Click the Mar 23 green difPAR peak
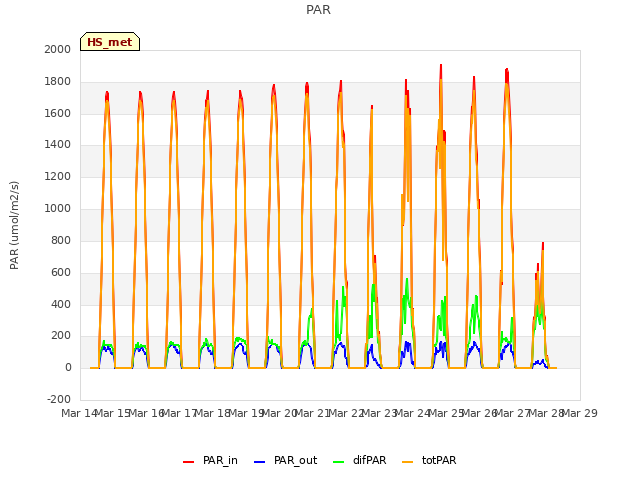This screenshot has width=640, height=480. (373, 287)
